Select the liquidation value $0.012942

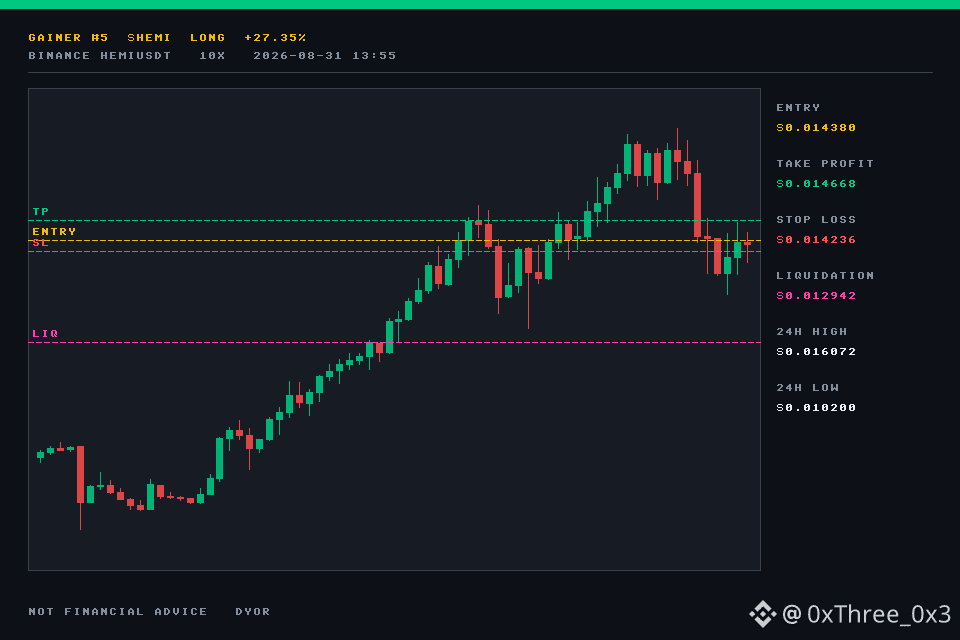click(816, 296)
